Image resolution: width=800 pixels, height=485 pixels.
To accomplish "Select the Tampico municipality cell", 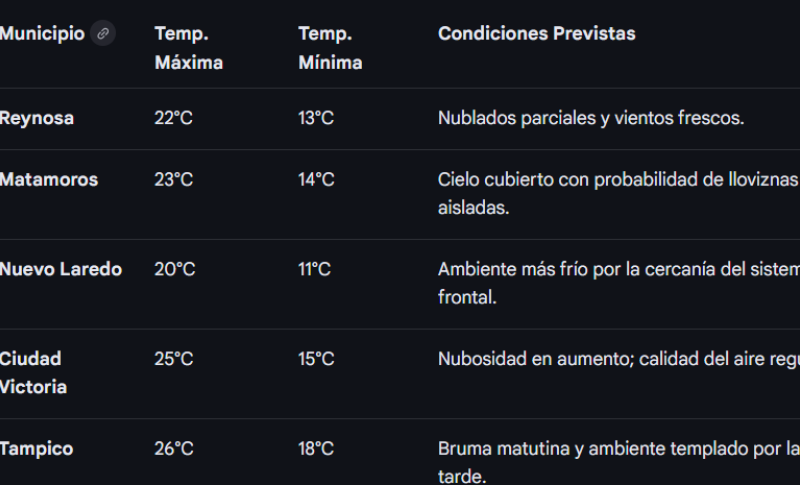I will [x=37, y=449].
